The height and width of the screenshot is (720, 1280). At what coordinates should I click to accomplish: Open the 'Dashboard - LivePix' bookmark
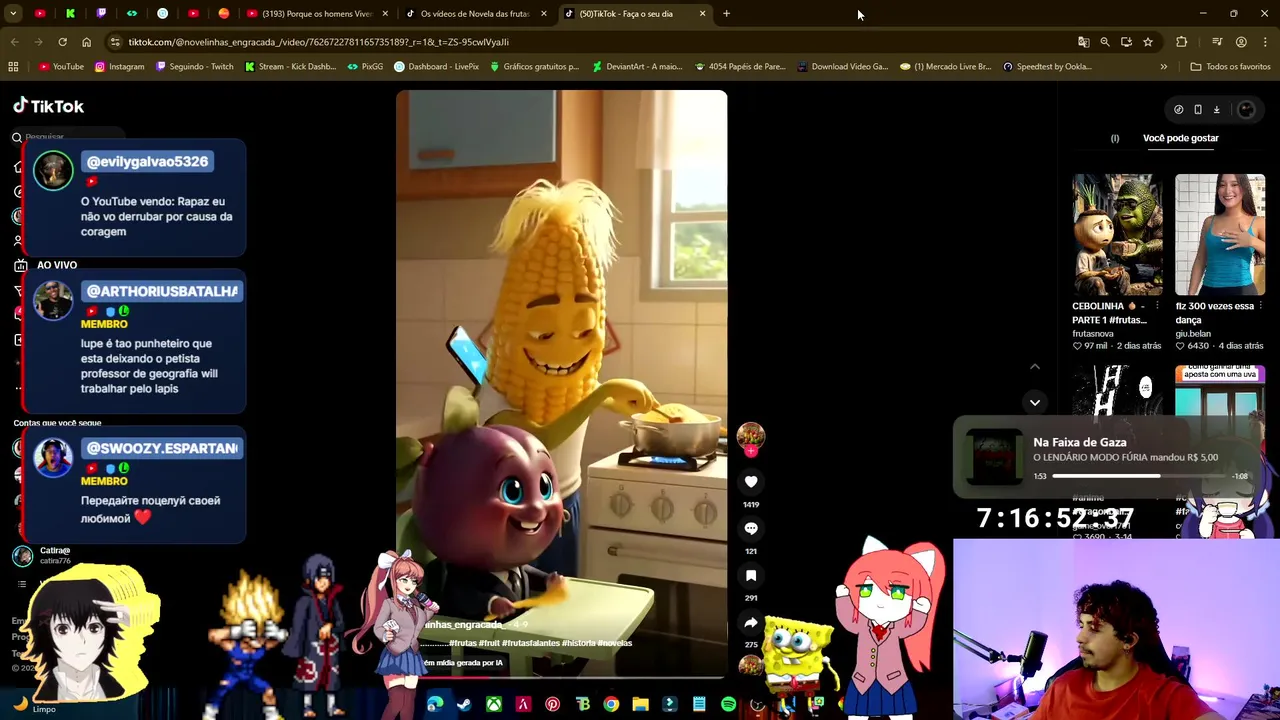tap(437, 67)
